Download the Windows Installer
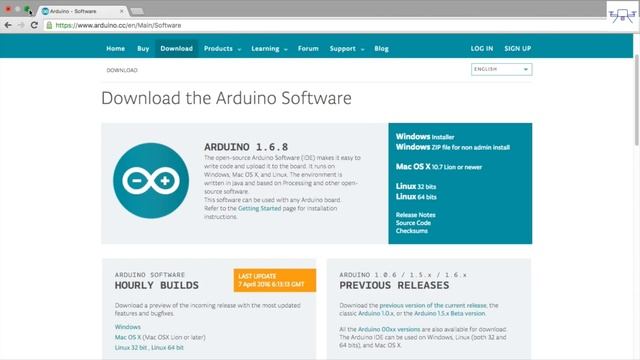The width and height of the screenshot is (640, 360). pos(425,137)
